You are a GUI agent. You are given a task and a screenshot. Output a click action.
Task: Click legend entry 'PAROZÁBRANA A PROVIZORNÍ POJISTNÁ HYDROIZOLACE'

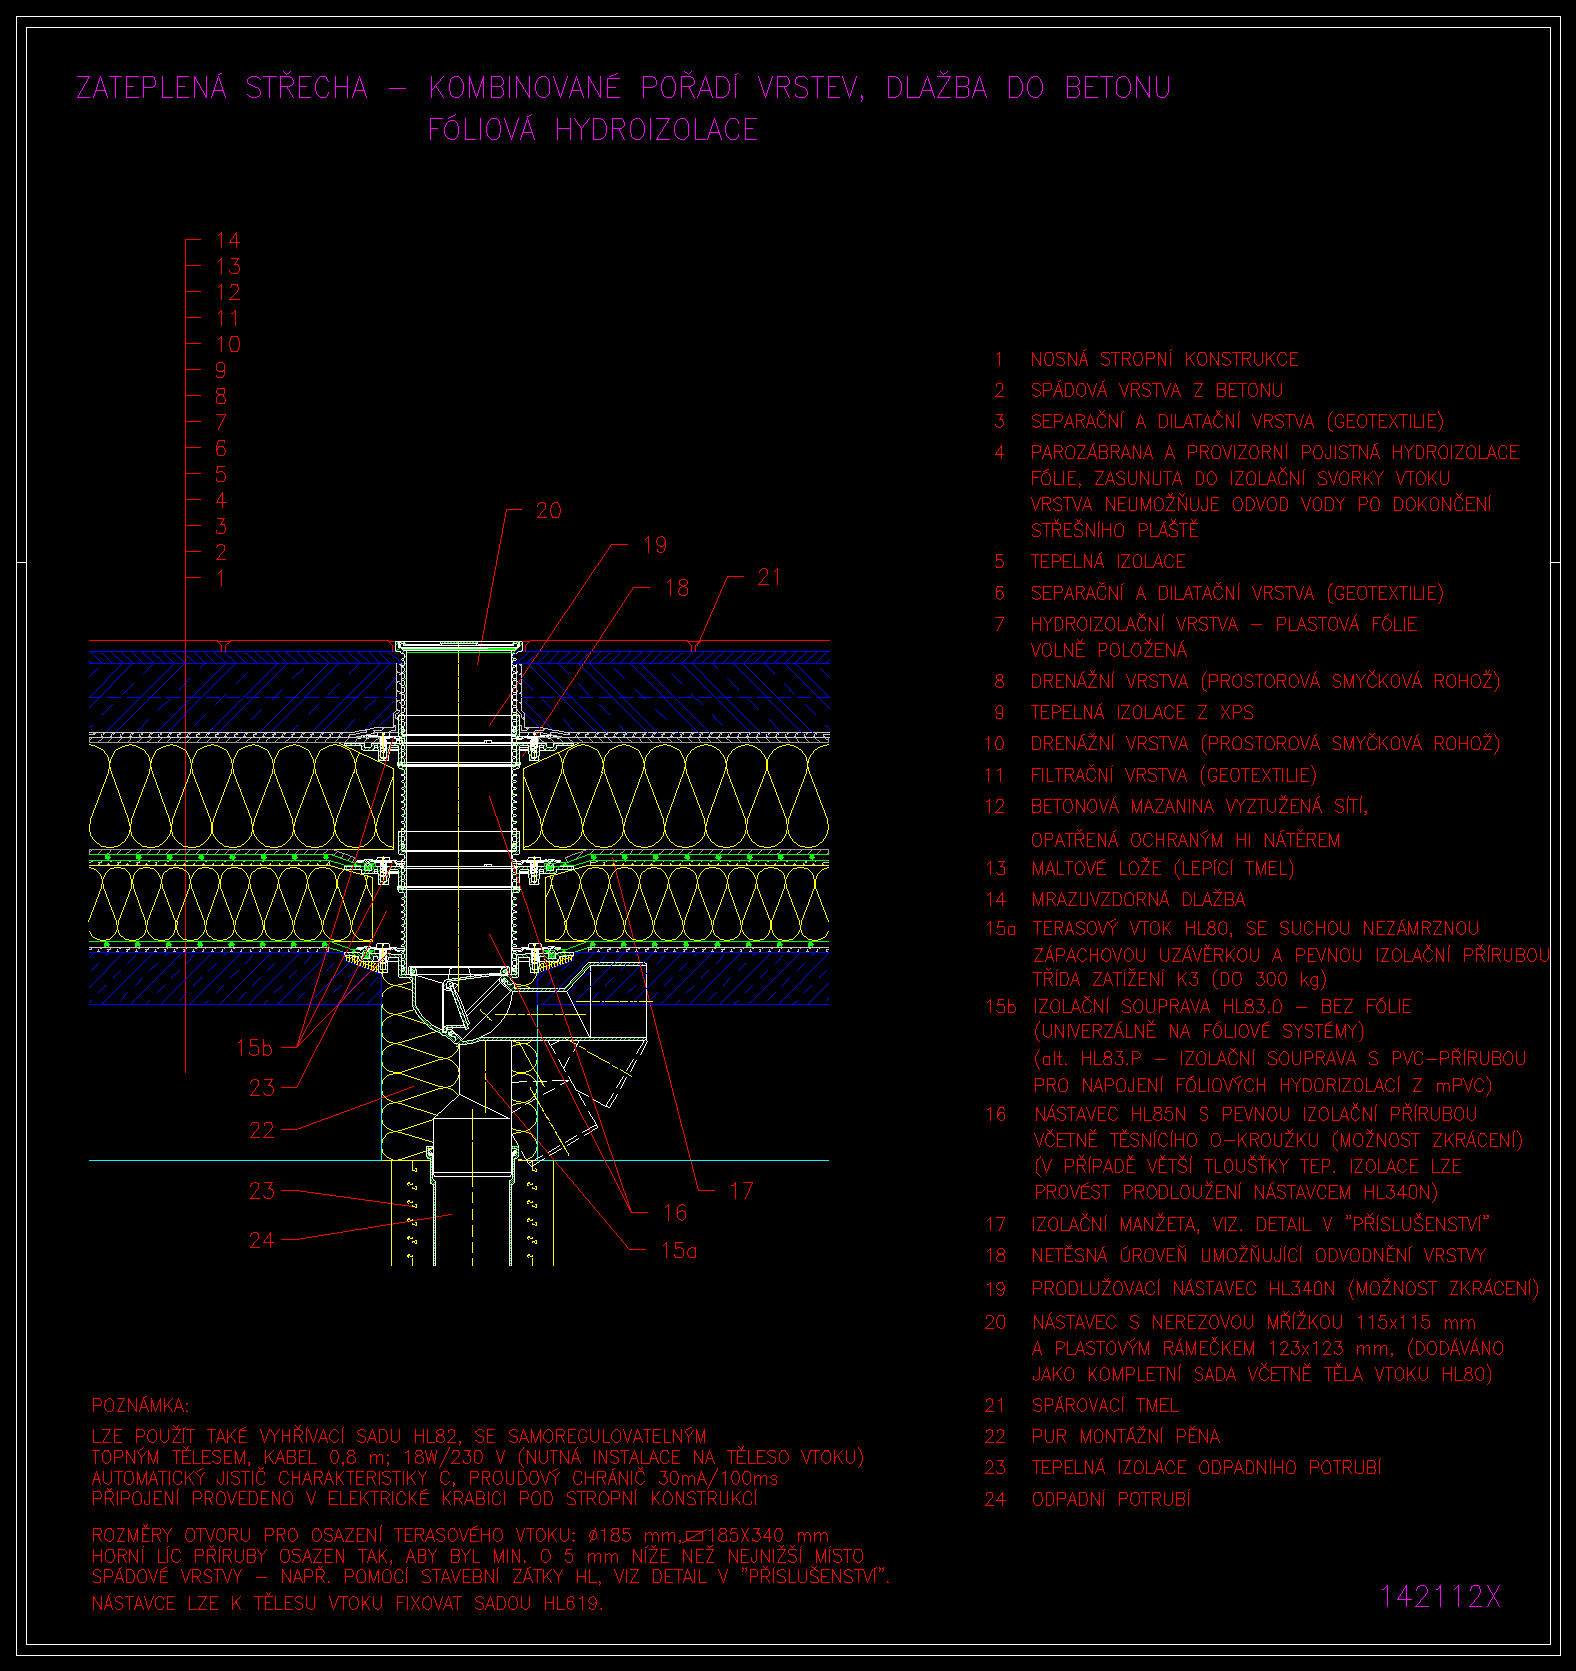1275,453
